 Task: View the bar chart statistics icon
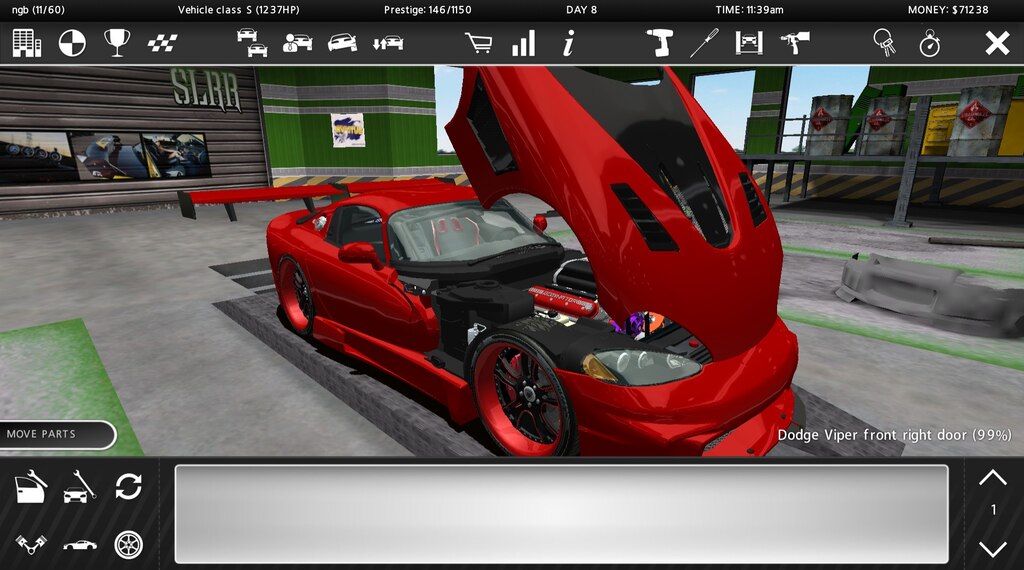(x=524, y=43)
